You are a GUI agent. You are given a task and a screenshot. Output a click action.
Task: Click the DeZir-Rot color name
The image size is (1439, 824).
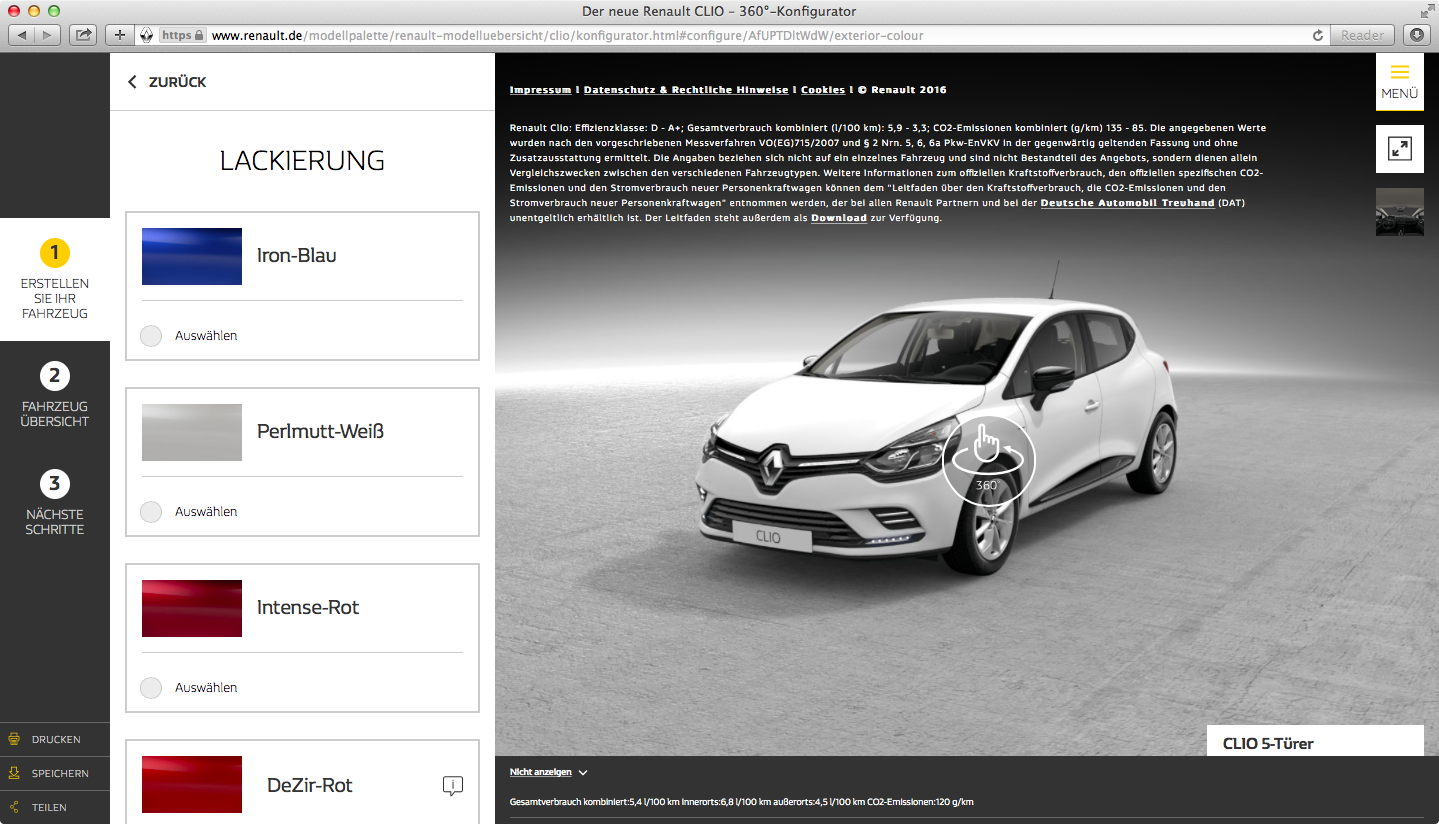310,785
